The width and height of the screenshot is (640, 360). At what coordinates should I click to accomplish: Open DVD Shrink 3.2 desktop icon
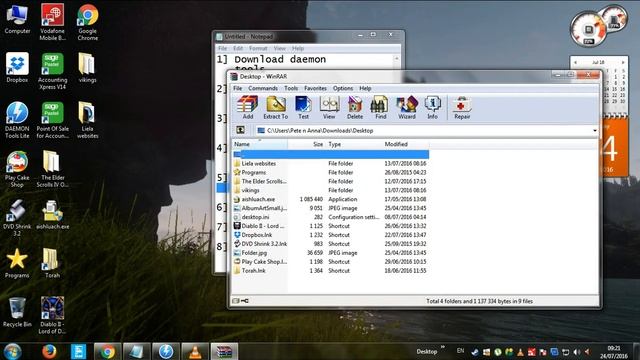tap(17, 218)
